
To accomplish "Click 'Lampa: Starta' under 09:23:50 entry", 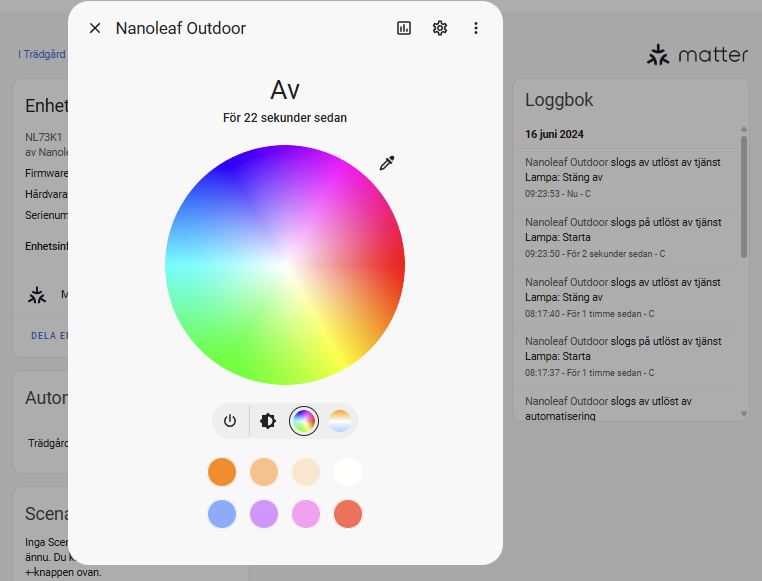I will [558, 237].
